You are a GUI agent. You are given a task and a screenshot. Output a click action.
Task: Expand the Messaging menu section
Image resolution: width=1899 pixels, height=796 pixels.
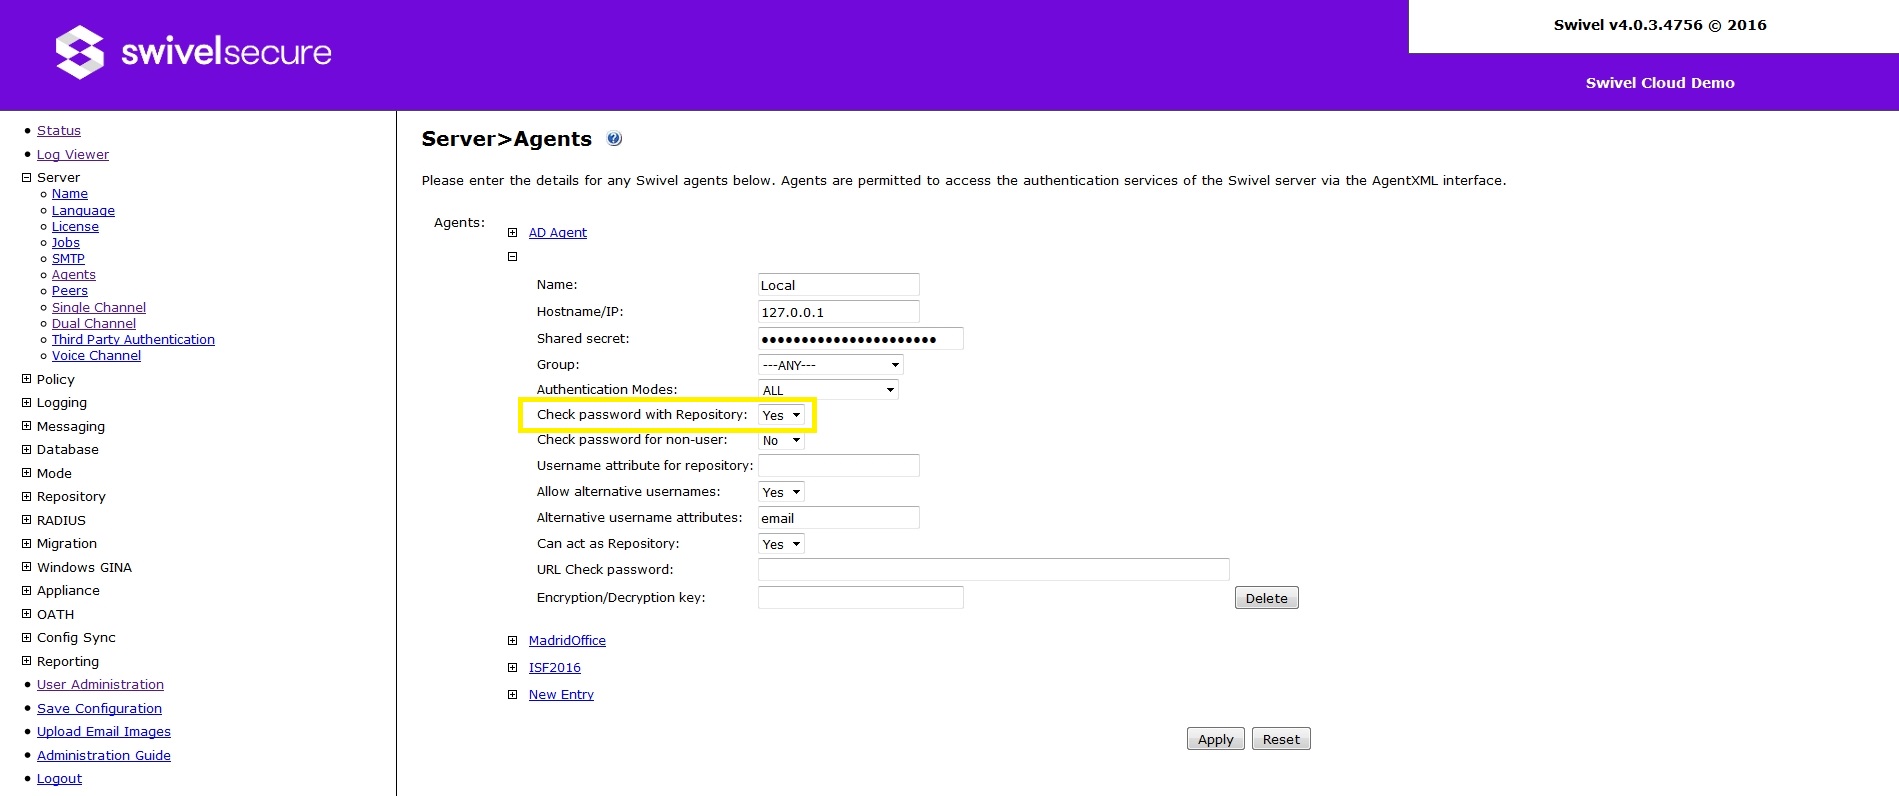[27, 426]
